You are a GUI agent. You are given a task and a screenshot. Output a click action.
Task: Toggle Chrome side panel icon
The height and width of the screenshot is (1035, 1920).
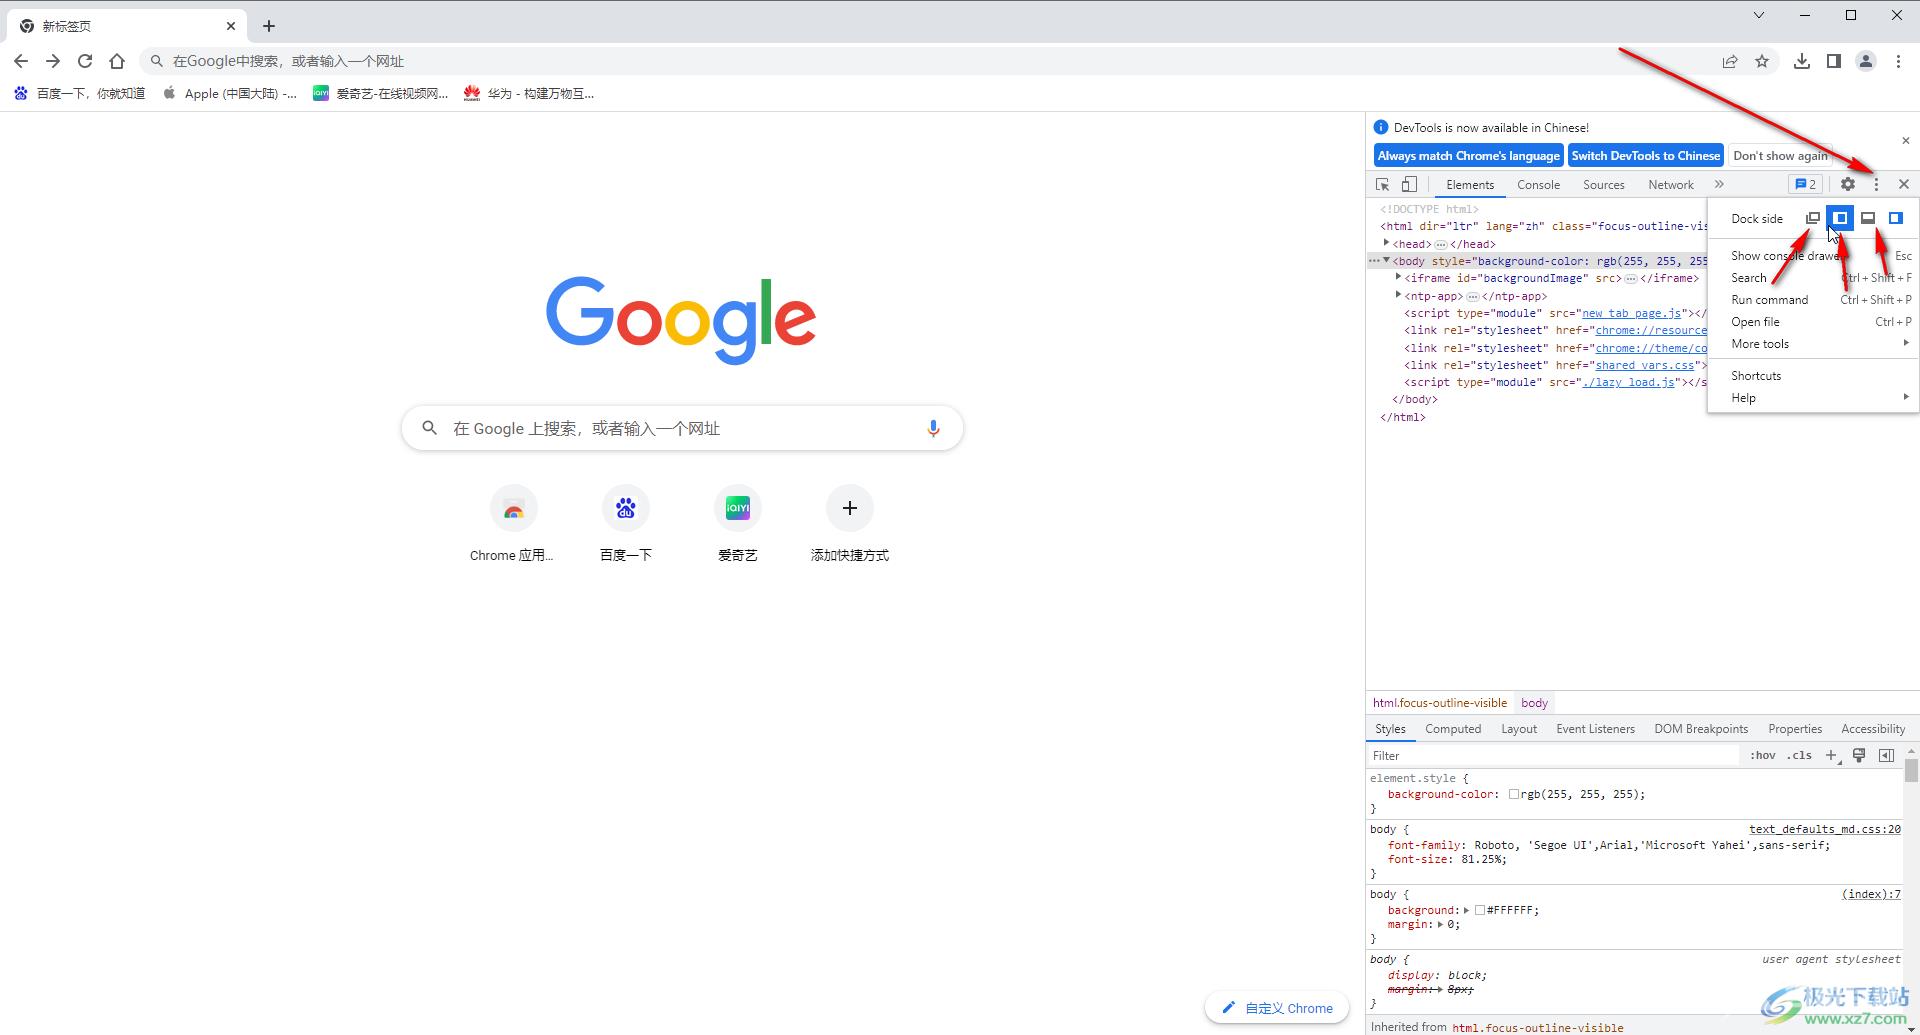pyautogui.click(x=1834, y=61)
